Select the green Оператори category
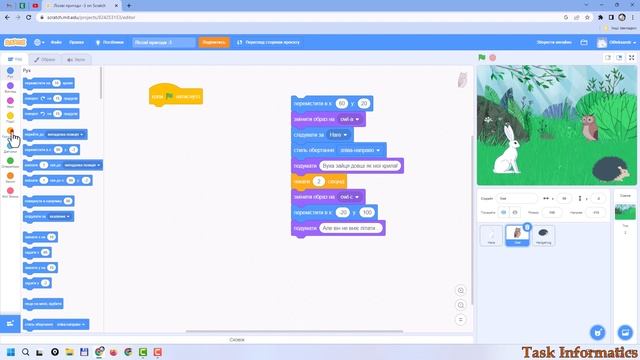Image resolution: width=640 pixels, height=360 pixels. click(10, 162)
